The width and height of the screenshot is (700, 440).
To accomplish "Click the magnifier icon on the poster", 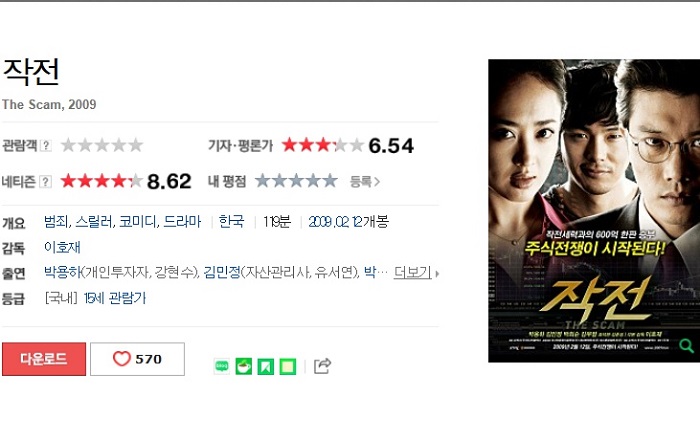I will tap(687, 345).
